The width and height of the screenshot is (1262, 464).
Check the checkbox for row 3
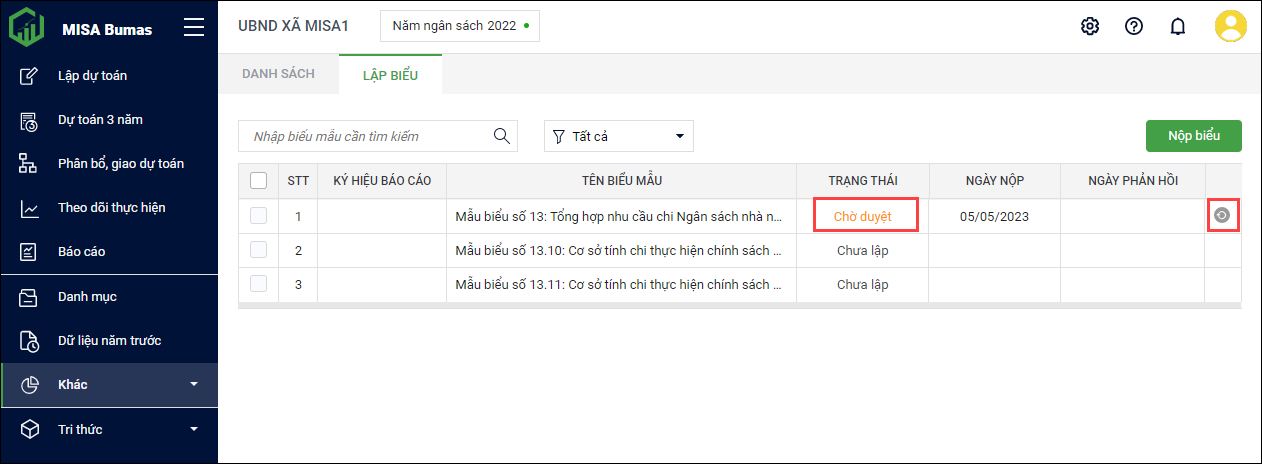pos(259,284)
